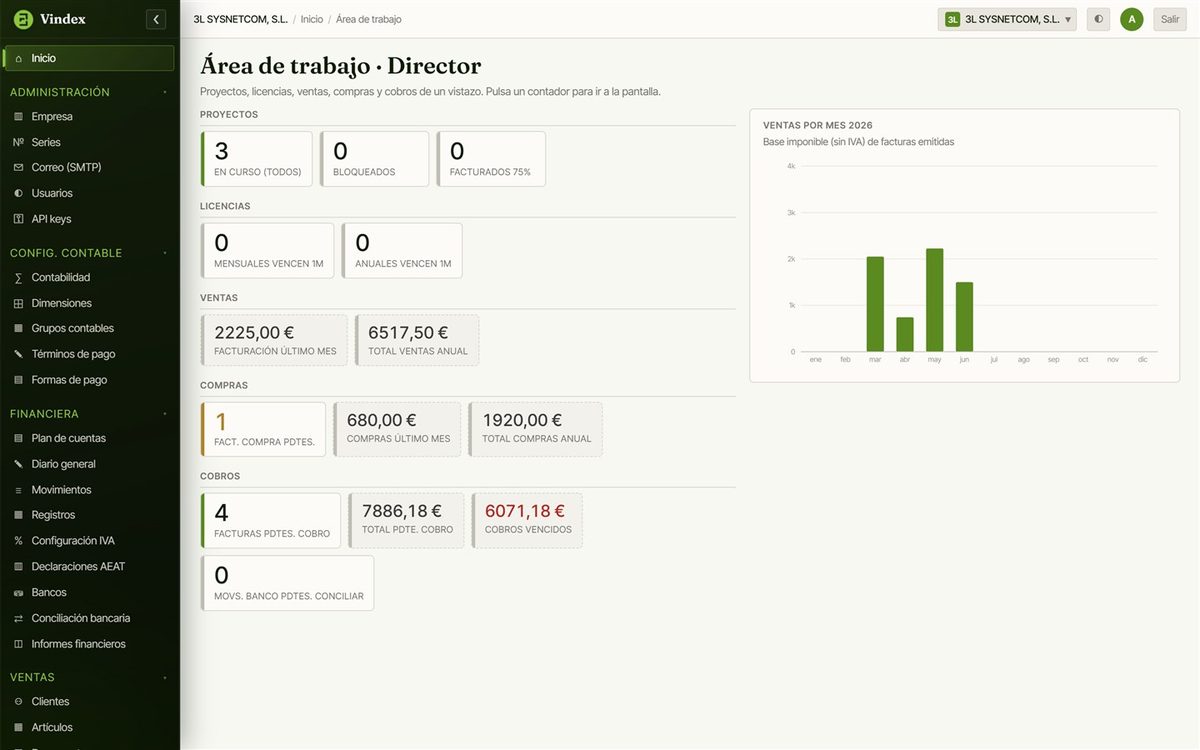The height and width of the screenshot is (750, 1200).
Task: Open the Empresa menu item
Action: (x=89, y=117)
